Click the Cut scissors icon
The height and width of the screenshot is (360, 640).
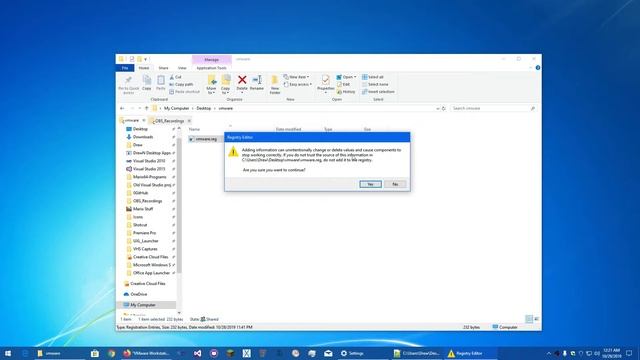tap(176, 77)
